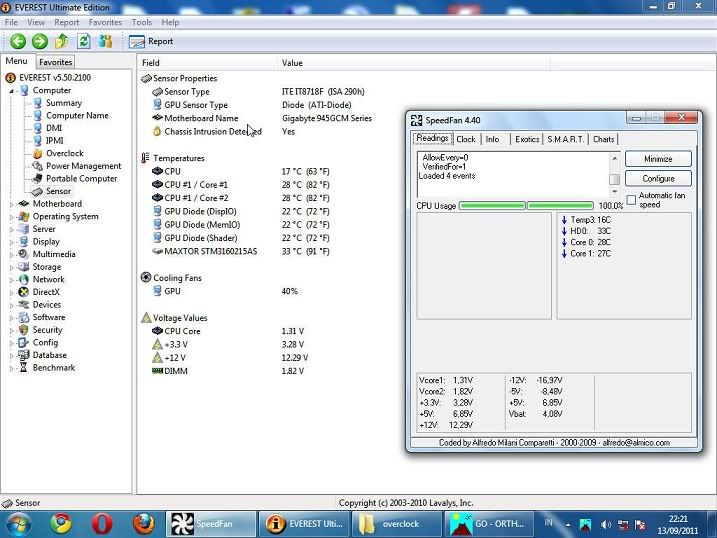Image resolution: width=717 pixels, height=538 pixels.
Task: Expand the Server tree node
Action: (11, 229)
